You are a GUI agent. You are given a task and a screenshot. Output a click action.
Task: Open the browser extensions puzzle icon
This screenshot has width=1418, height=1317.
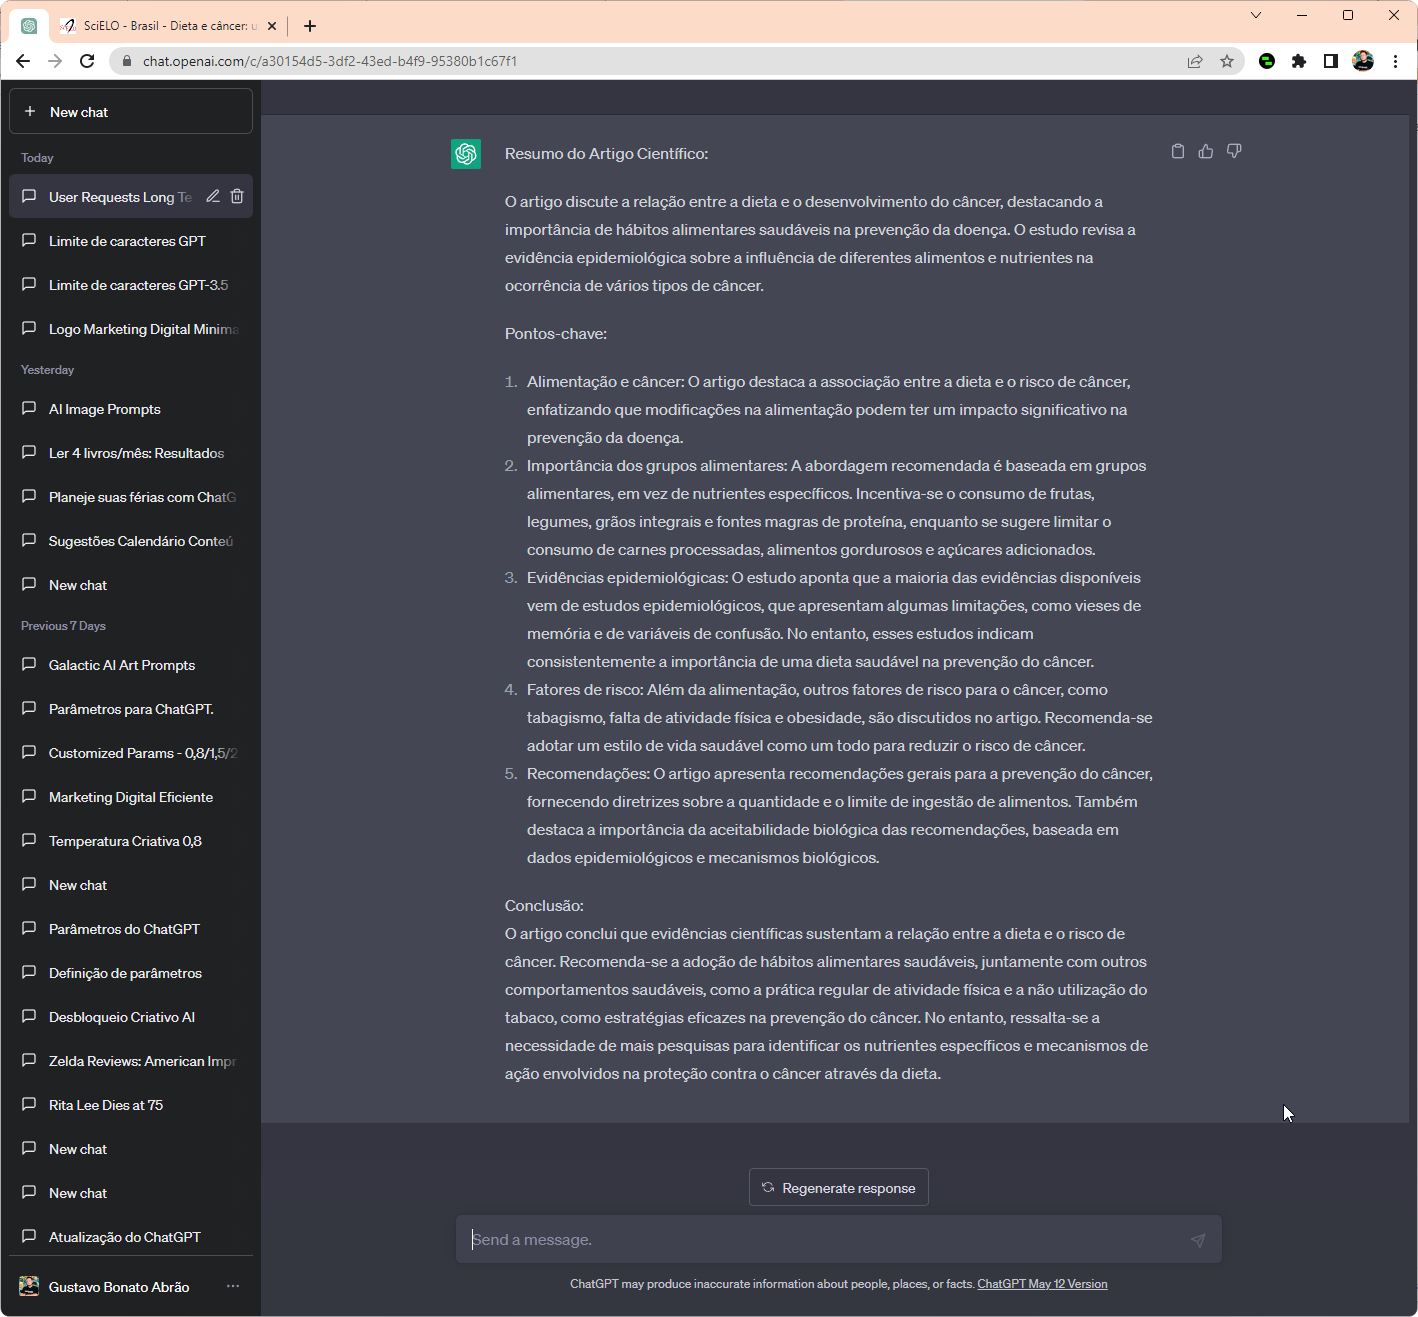click(x=1299, y=61)
